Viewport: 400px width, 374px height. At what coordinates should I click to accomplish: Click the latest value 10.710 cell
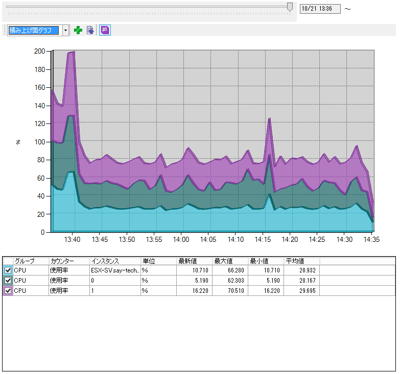coord(194,270)
